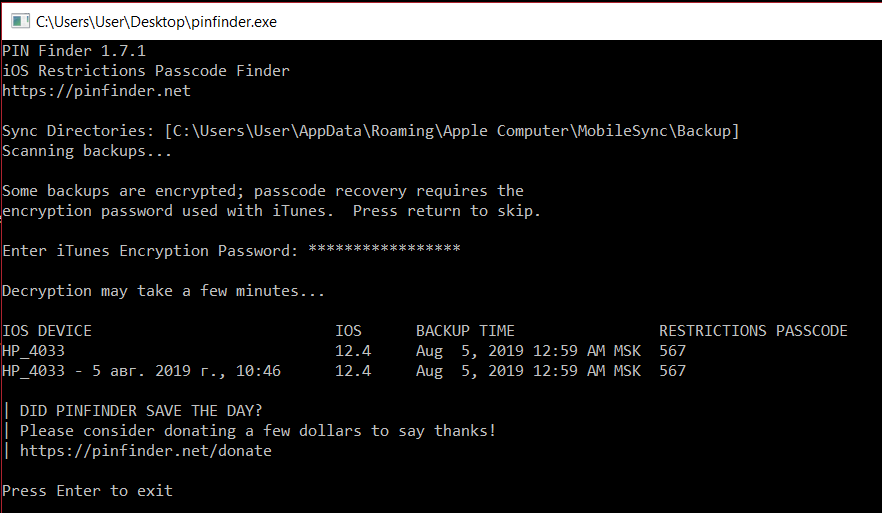
Task: Select the "HP_4033 - 5 авг. 2019 г." entry
Action: (141, 371)
